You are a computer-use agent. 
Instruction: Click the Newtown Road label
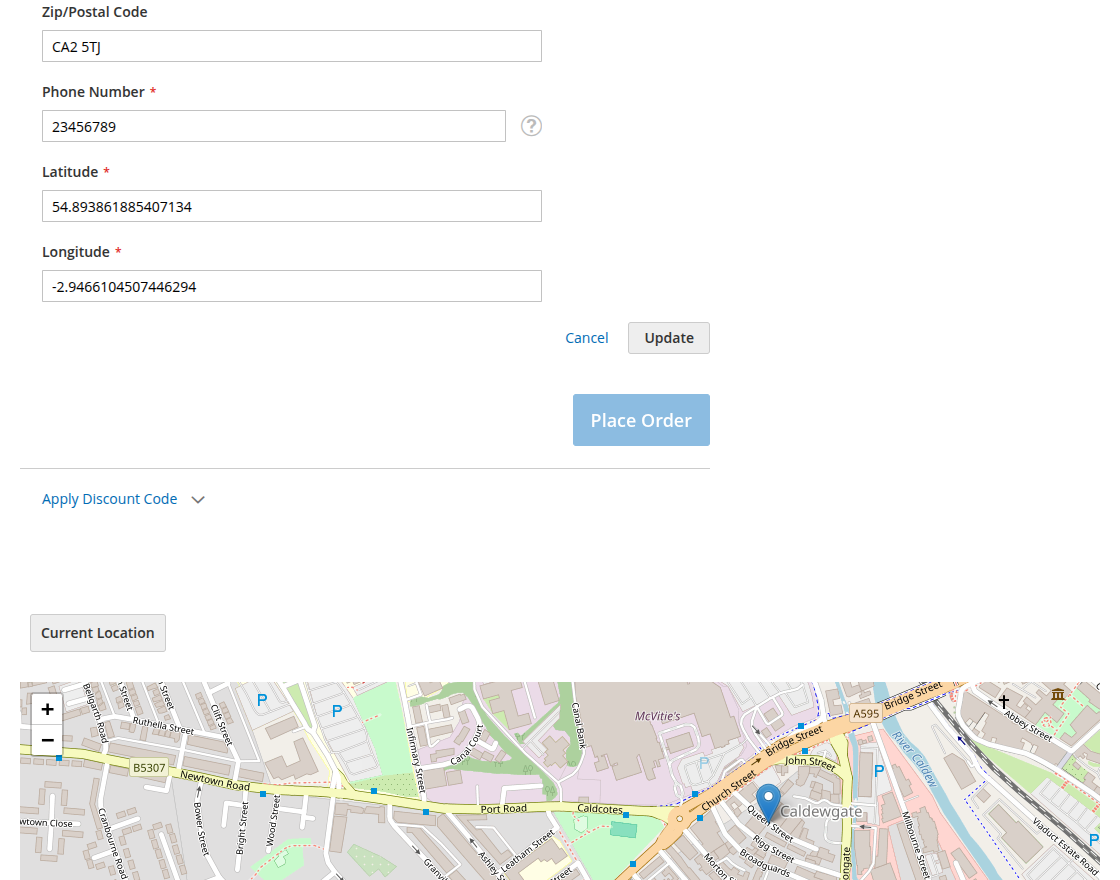click(x=215, y=781)
